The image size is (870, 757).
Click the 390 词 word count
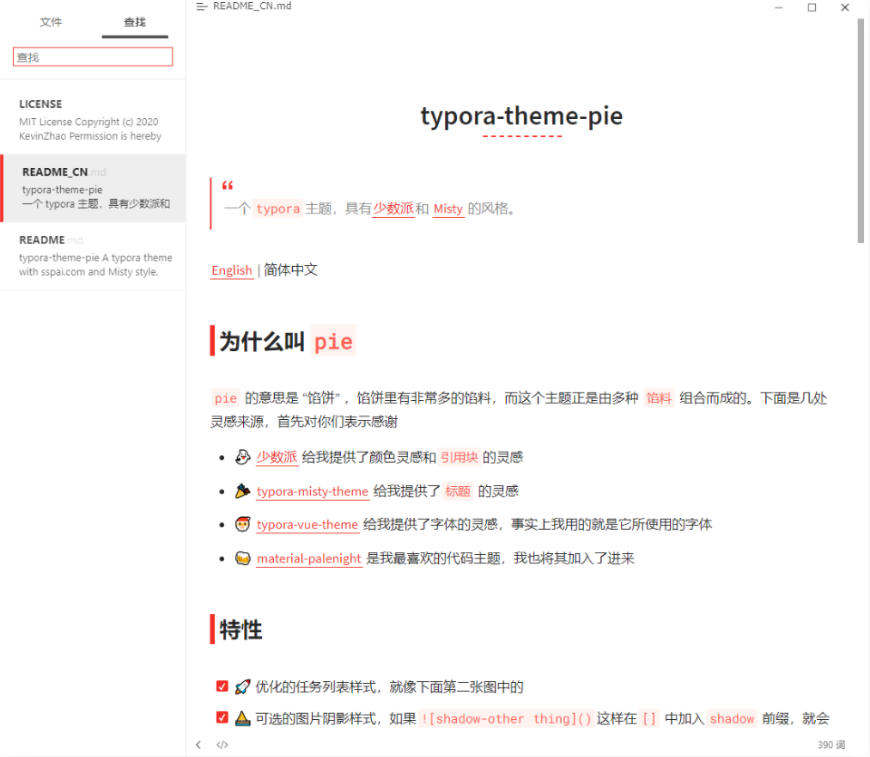tap(831, 745)
